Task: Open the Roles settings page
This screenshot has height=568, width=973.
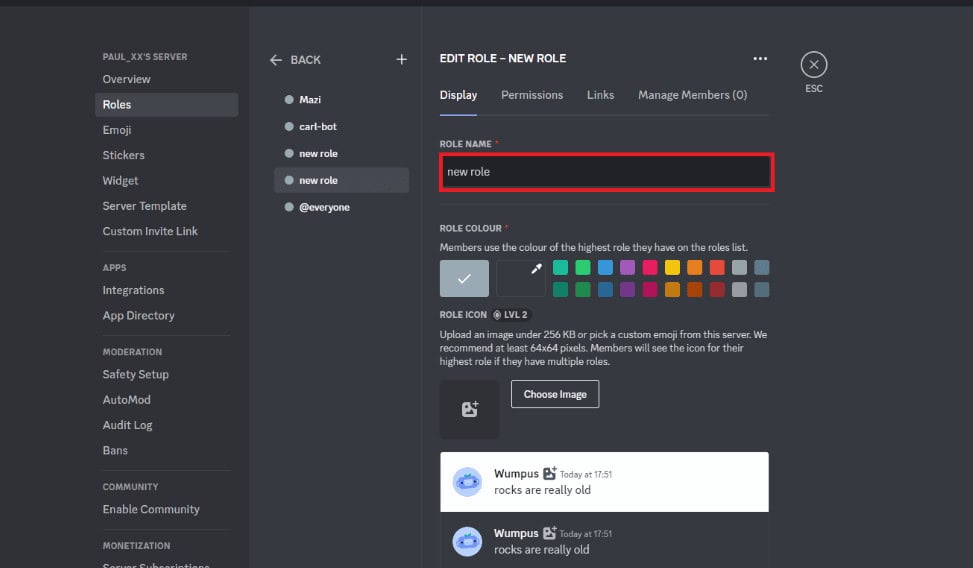Action: 166,105
